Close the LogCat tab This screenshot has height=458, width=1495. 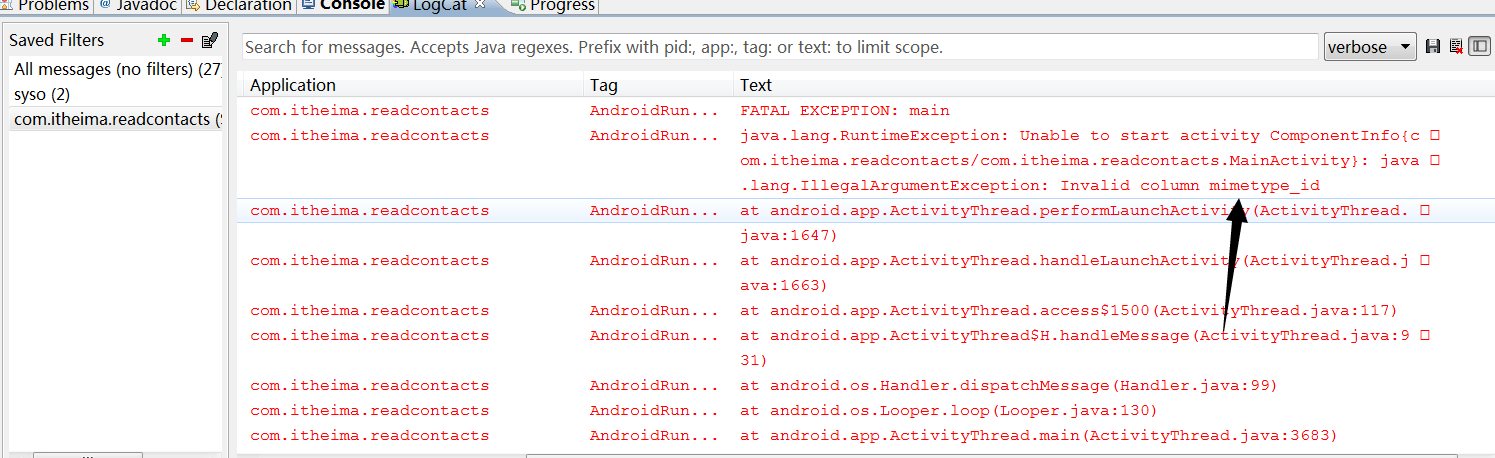(x=479, y=6)
